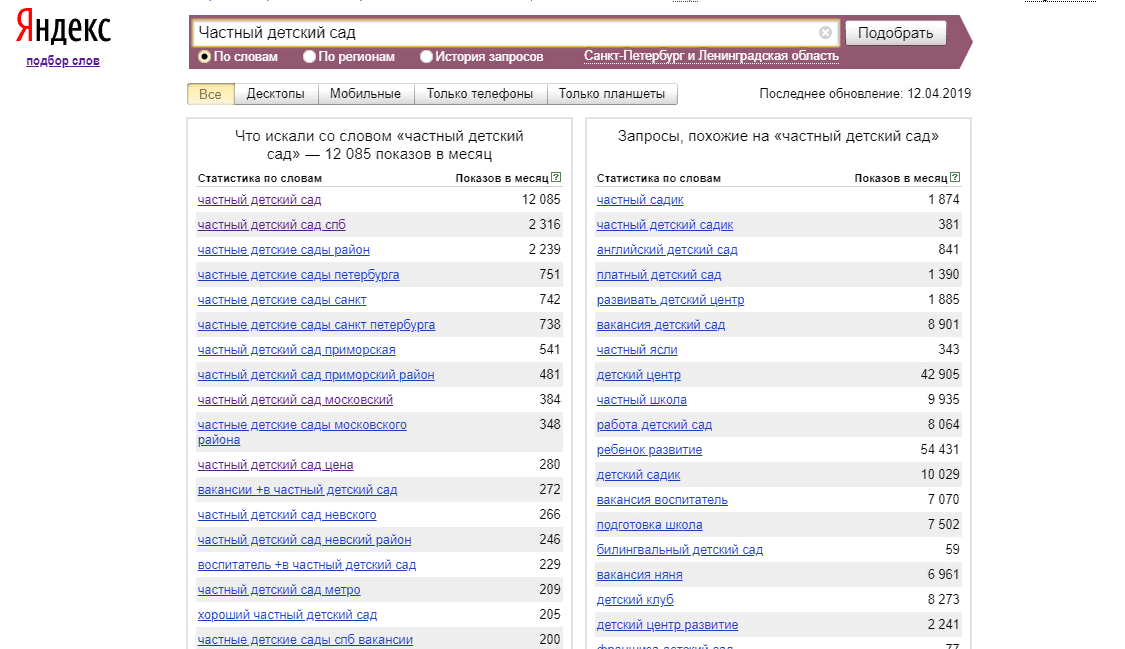Open the region selector 'Санкт-Петербург и Ленинградская область'
The height and width of the screenshot is (649, 1125).
pos(711,56)
